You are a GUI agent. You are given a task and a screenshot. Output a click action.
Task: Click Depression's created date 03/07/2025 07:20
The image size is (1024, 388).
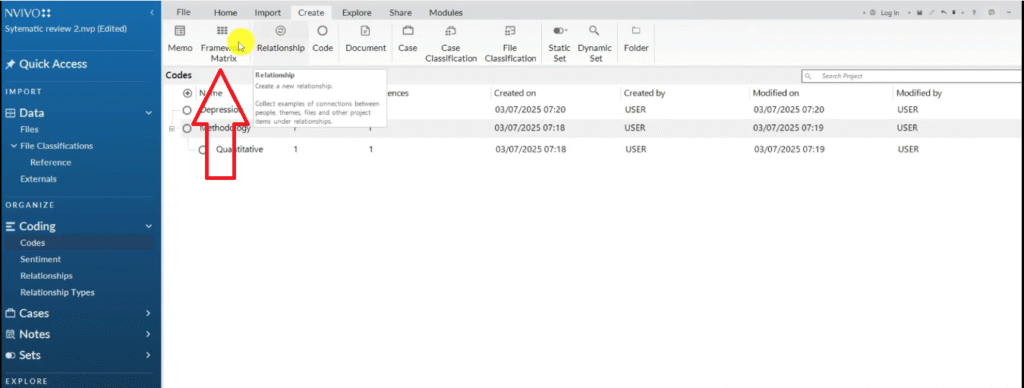tap(530, 110)
